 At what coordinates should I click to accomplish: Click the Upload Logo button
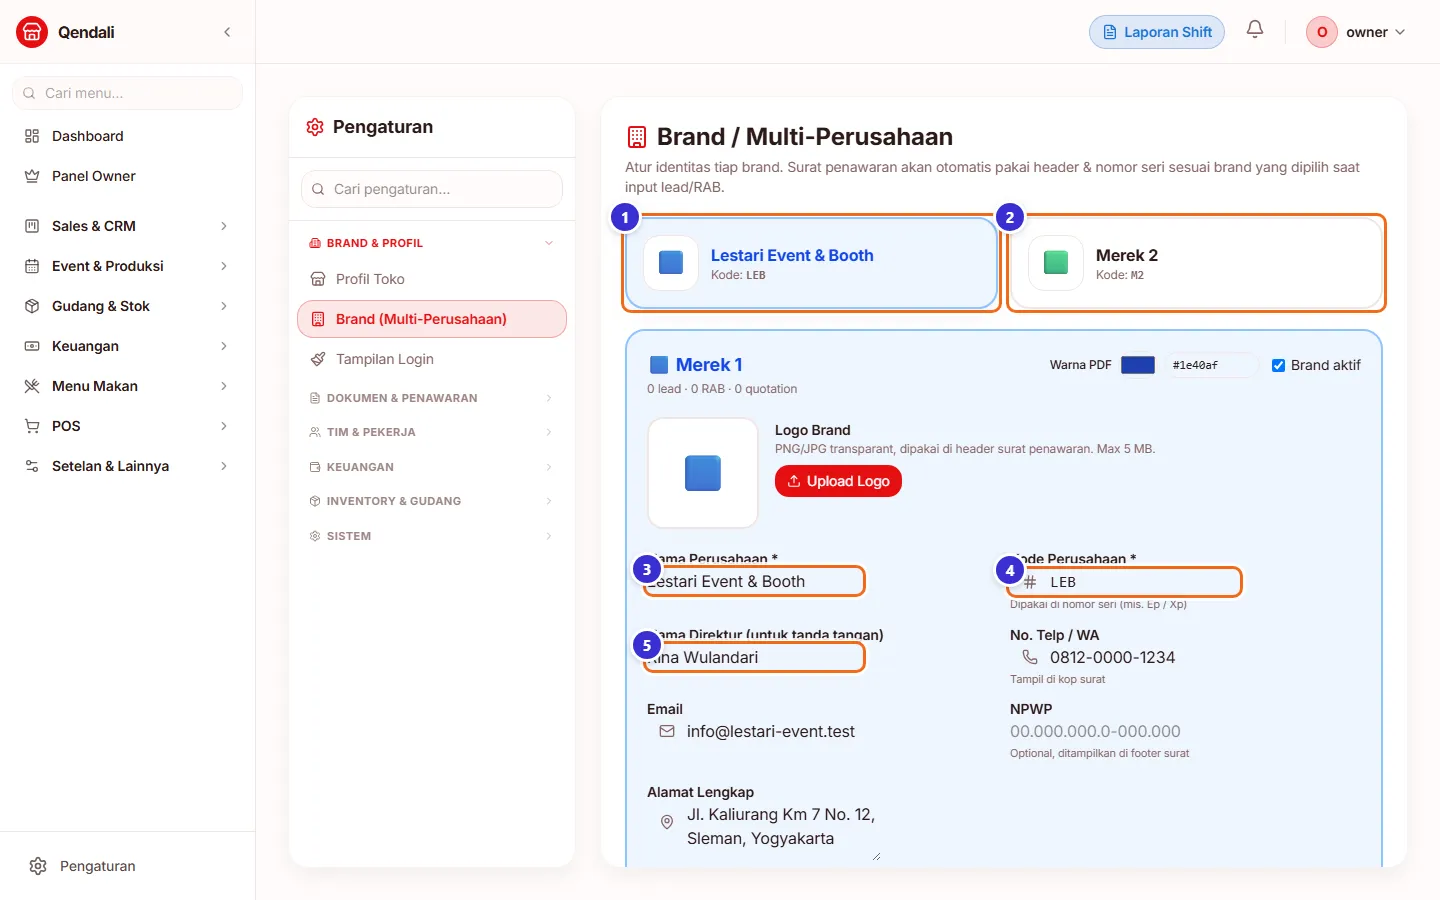(x=838, y=481)
